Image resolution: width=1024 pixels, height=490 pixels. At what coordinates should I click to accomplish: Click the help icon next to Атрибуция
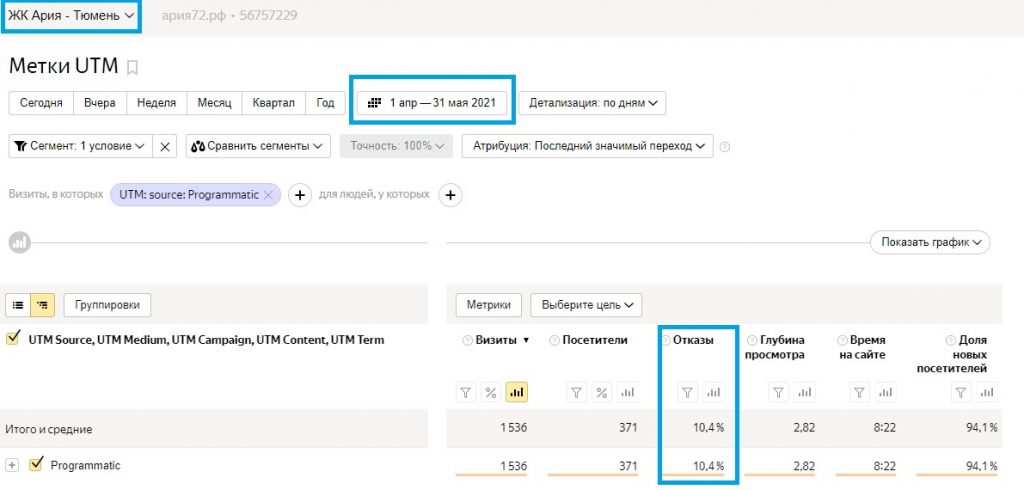pos(725,146)
